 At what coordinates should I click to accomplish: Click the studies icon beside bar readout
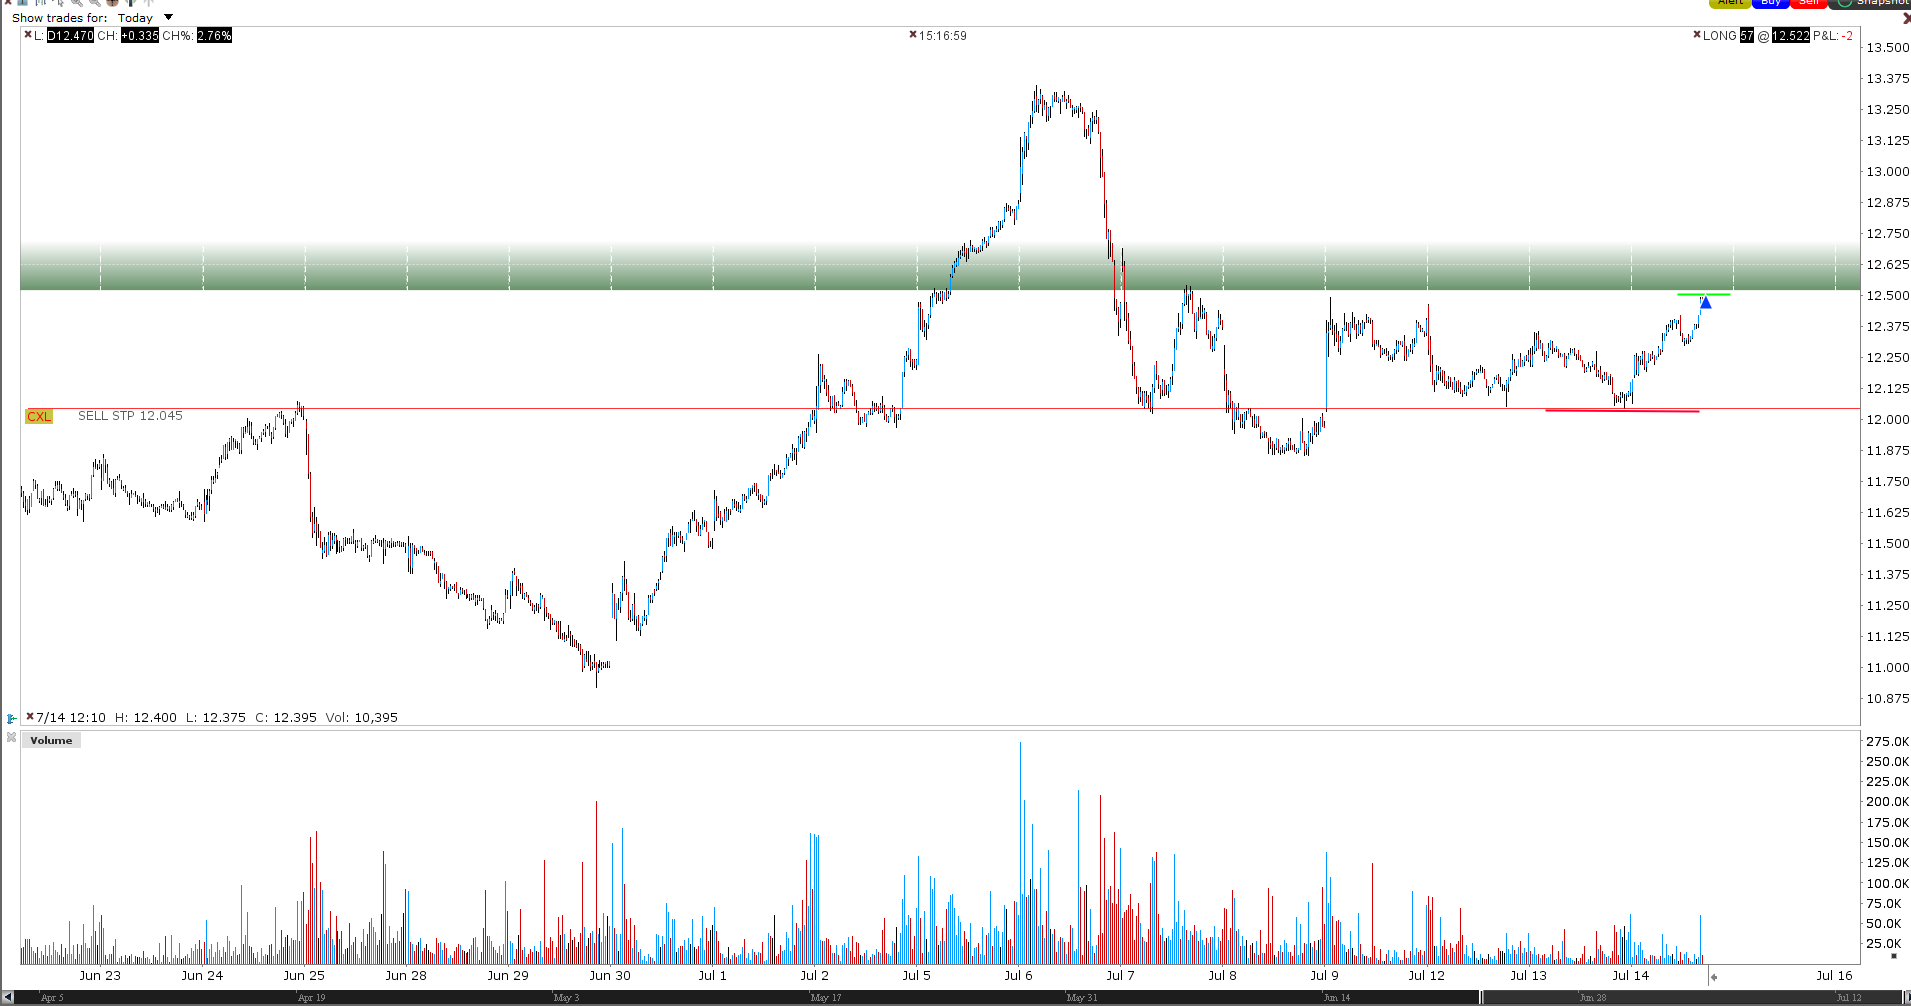click(x=11, y=718)
